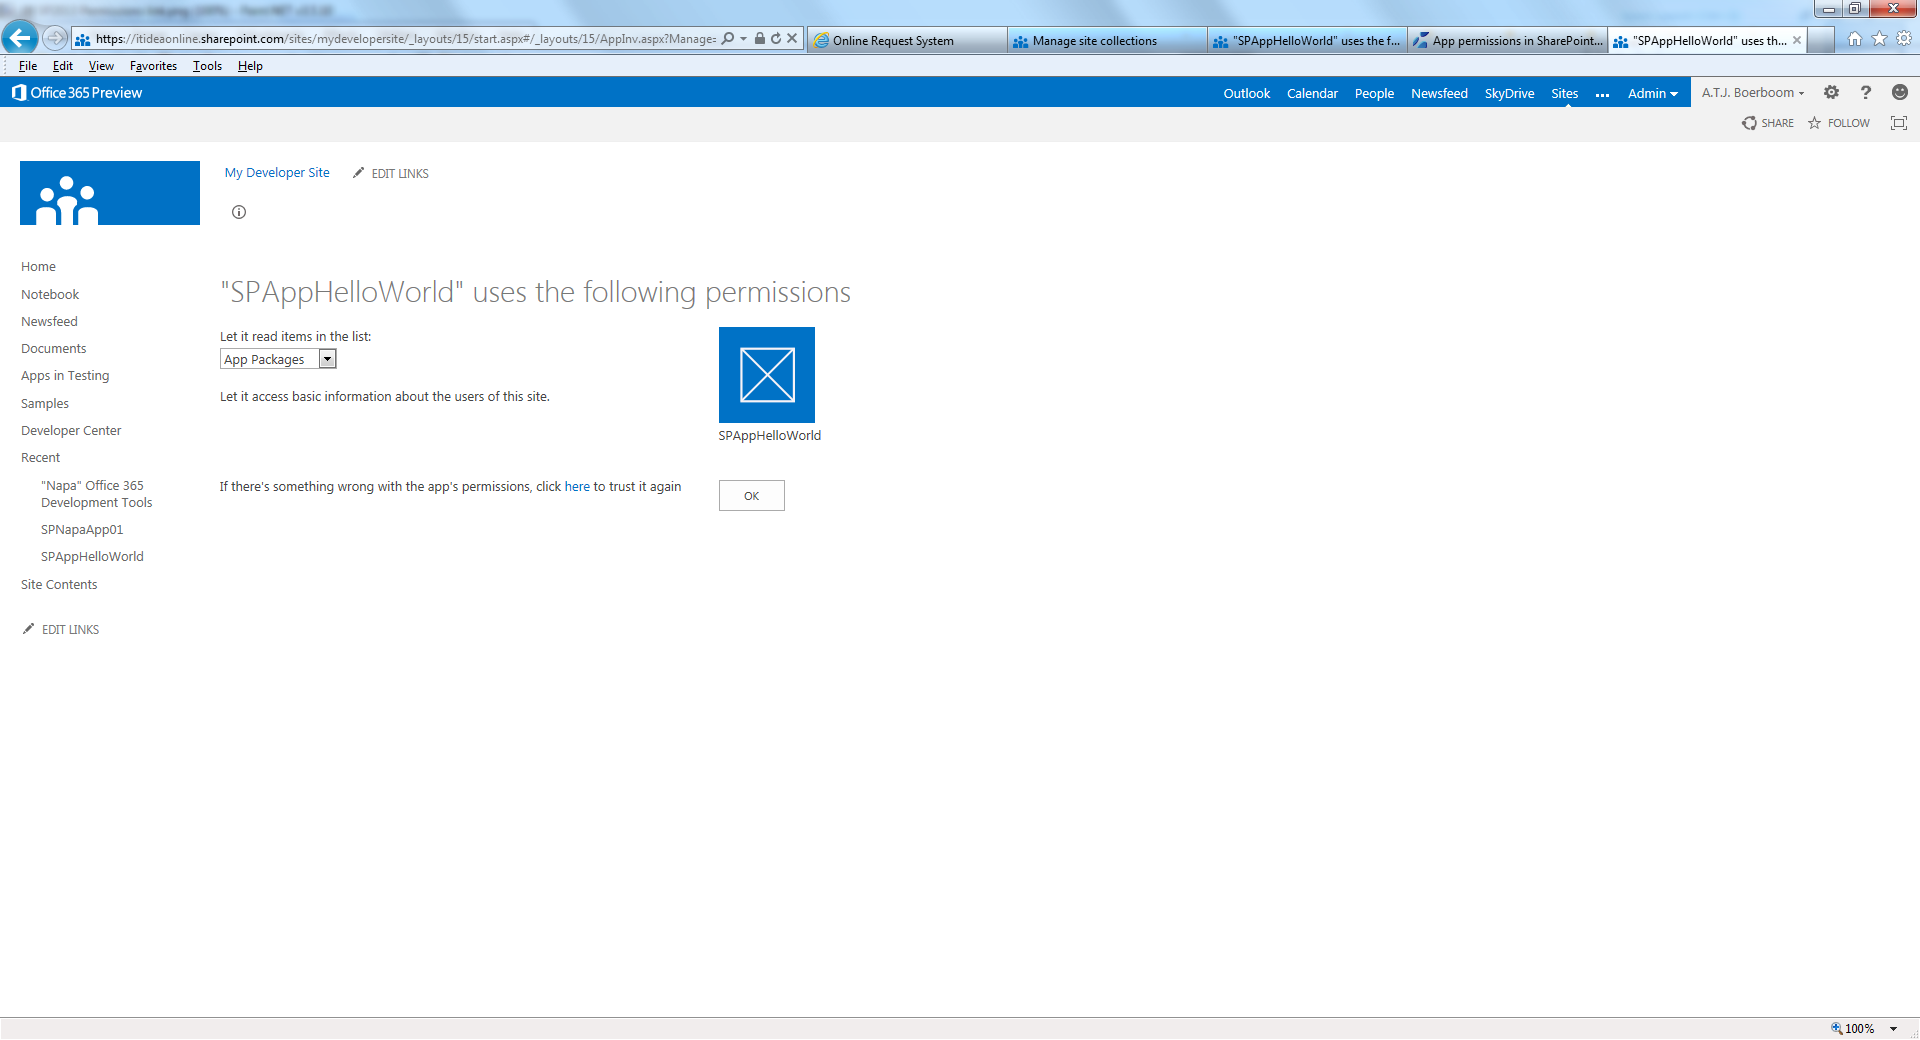The width and height of the screenshot is (1920, 1040).
Task: Click the smiley feedback icon
Action: [x=1900, y=92]
